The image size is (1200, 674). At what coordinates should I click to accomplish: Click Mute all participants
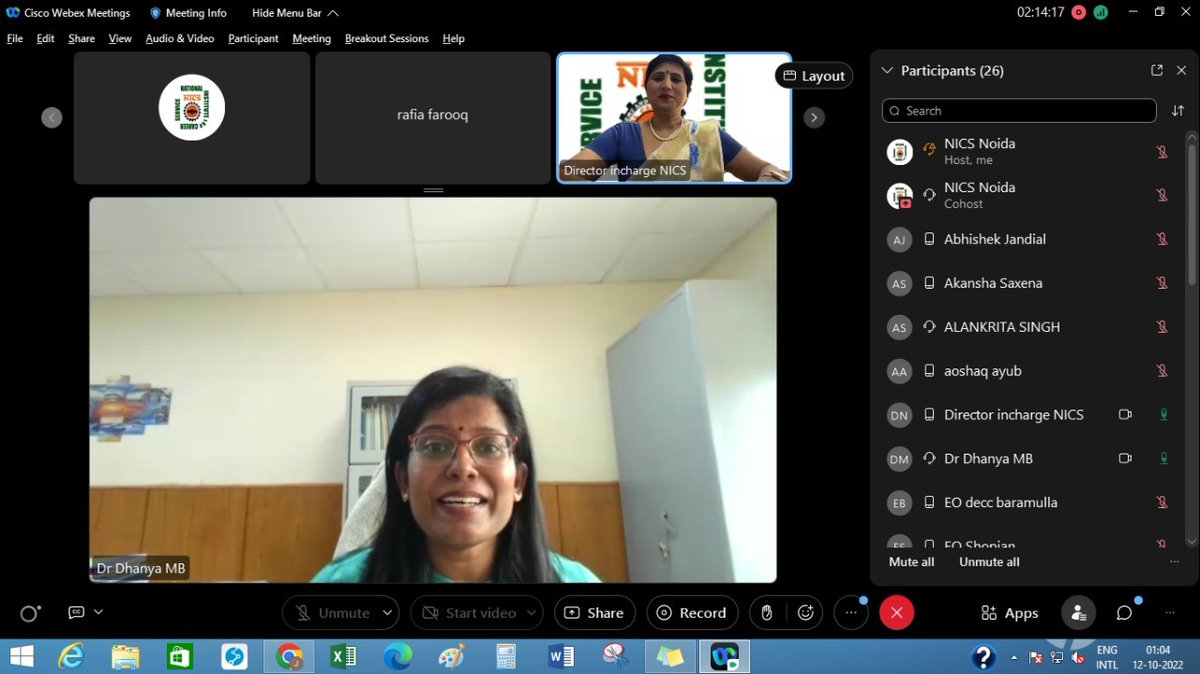[x=911, y=562]
